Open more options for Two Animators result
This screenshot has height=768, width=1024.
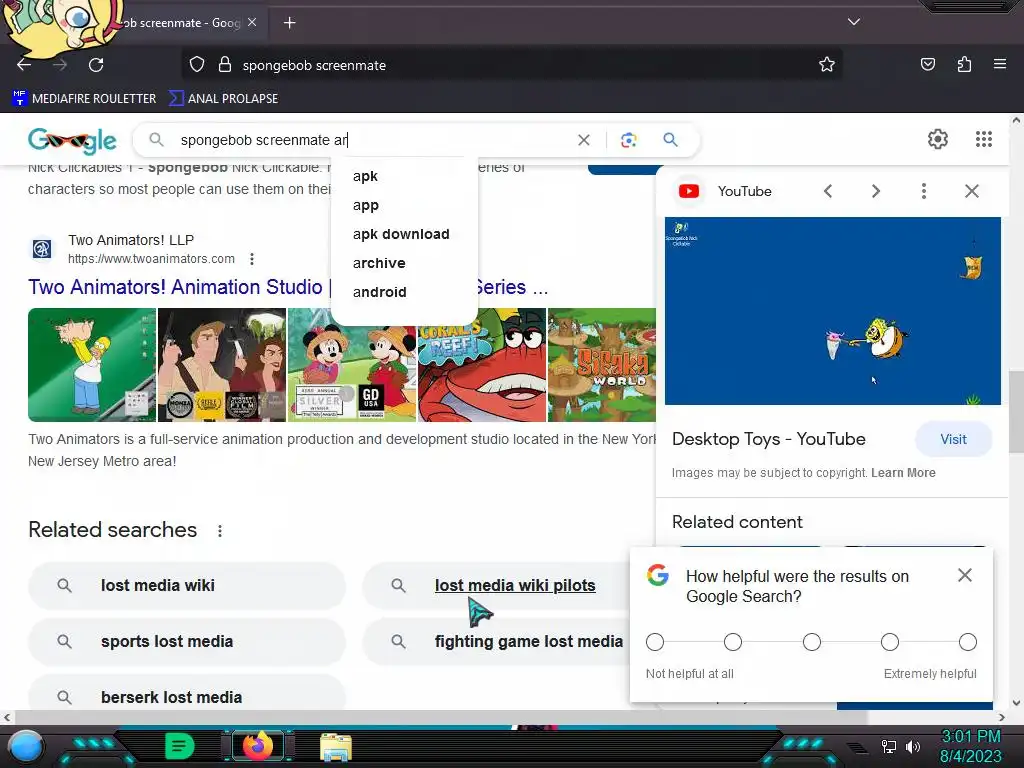(x=251, y=259)
